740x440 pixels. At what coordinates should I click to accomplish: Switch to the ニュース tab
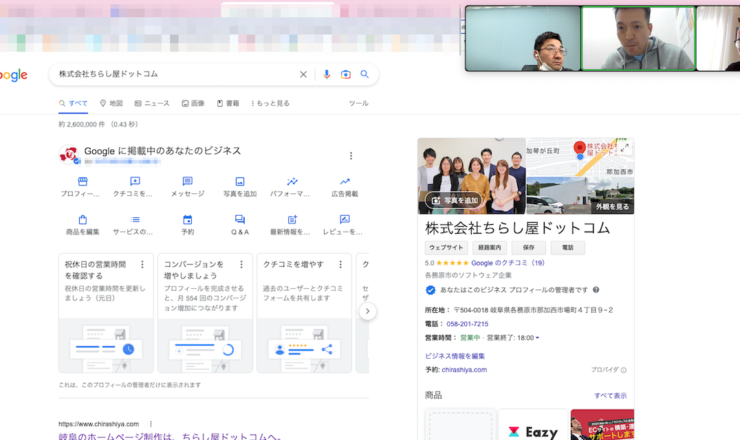point(152,103)
